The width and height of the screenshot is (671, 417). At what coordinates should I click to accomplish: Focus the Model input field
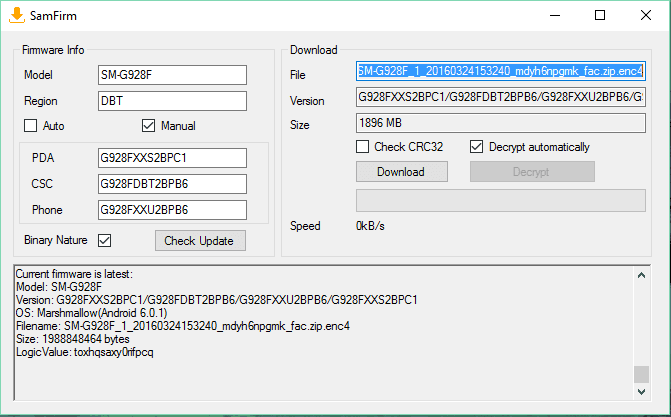click(172, 75)
